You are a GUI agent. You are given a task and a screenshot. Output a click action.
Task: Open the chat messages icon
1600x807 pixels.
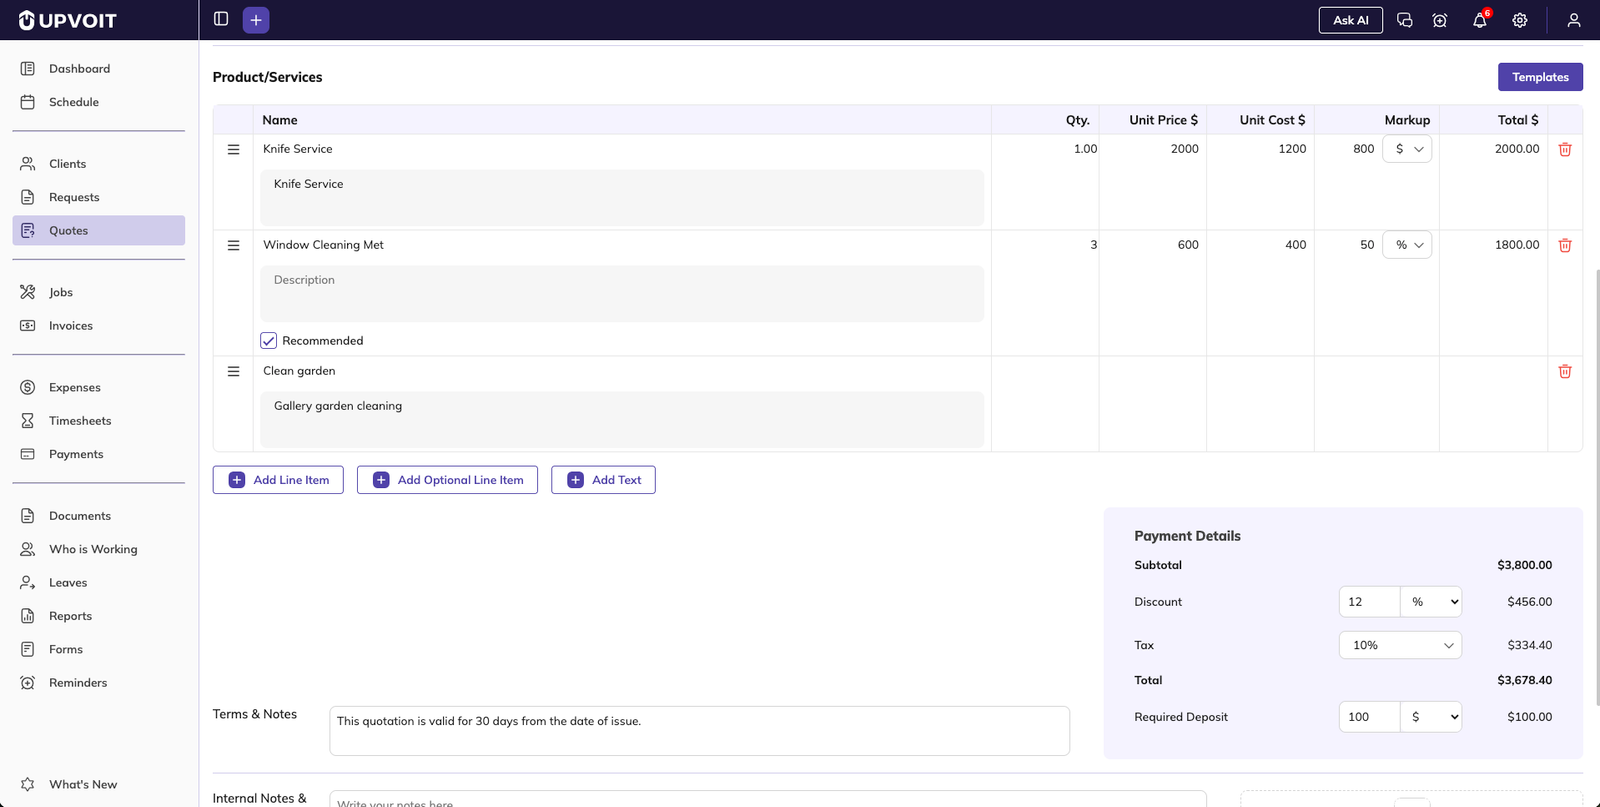point(1404,20)
